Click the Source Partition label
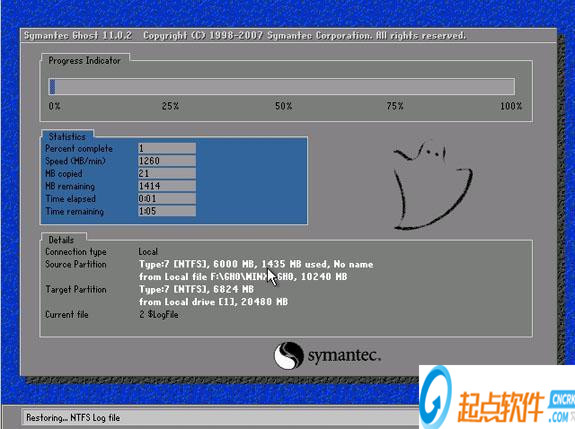The height and width of the screenshot is (429, 575). (76, 264)
